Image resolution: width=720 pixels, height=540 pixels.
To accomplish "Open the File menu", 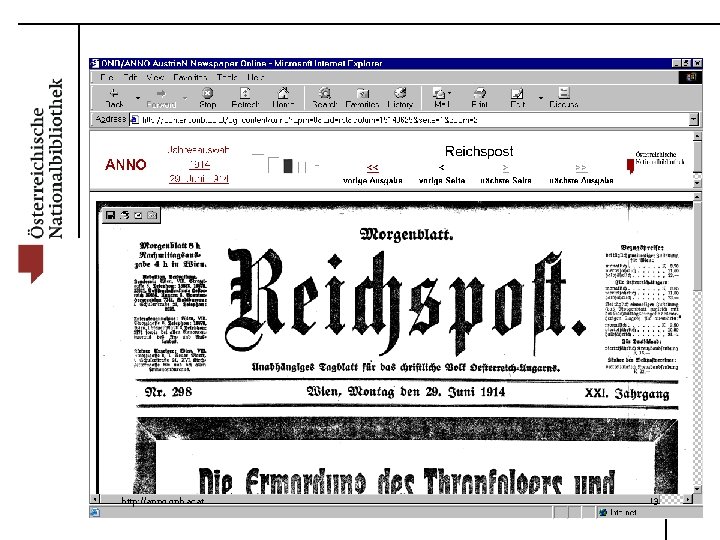I will pos(107,77).
